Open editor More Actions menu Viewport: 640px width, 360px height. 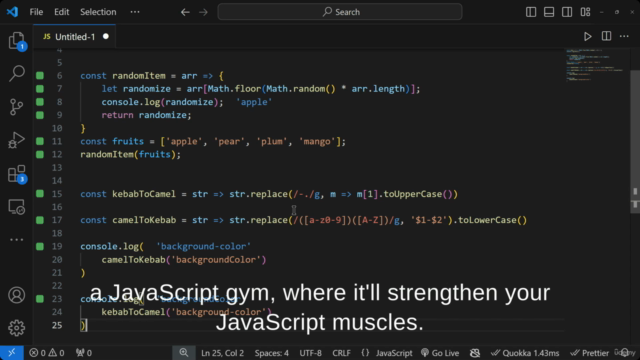pyautogui.click(x=624, y=36)
